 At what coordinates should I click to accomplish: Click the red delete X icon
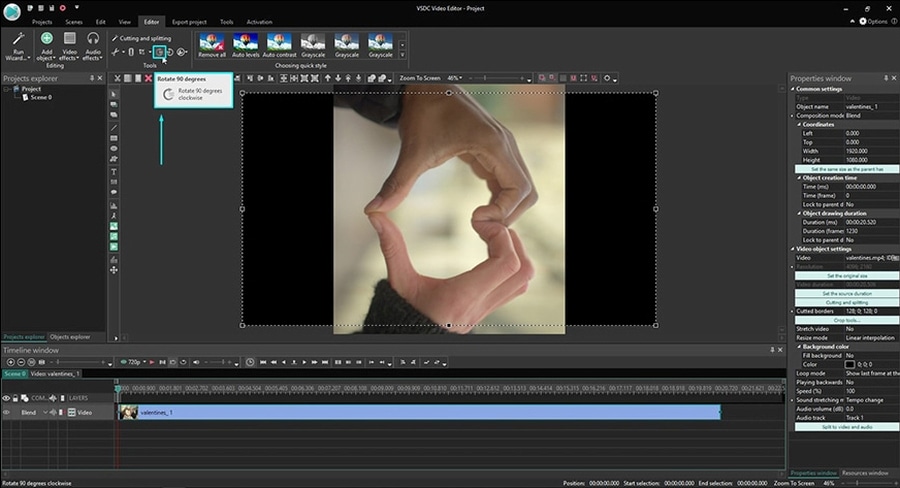[149, 78]
